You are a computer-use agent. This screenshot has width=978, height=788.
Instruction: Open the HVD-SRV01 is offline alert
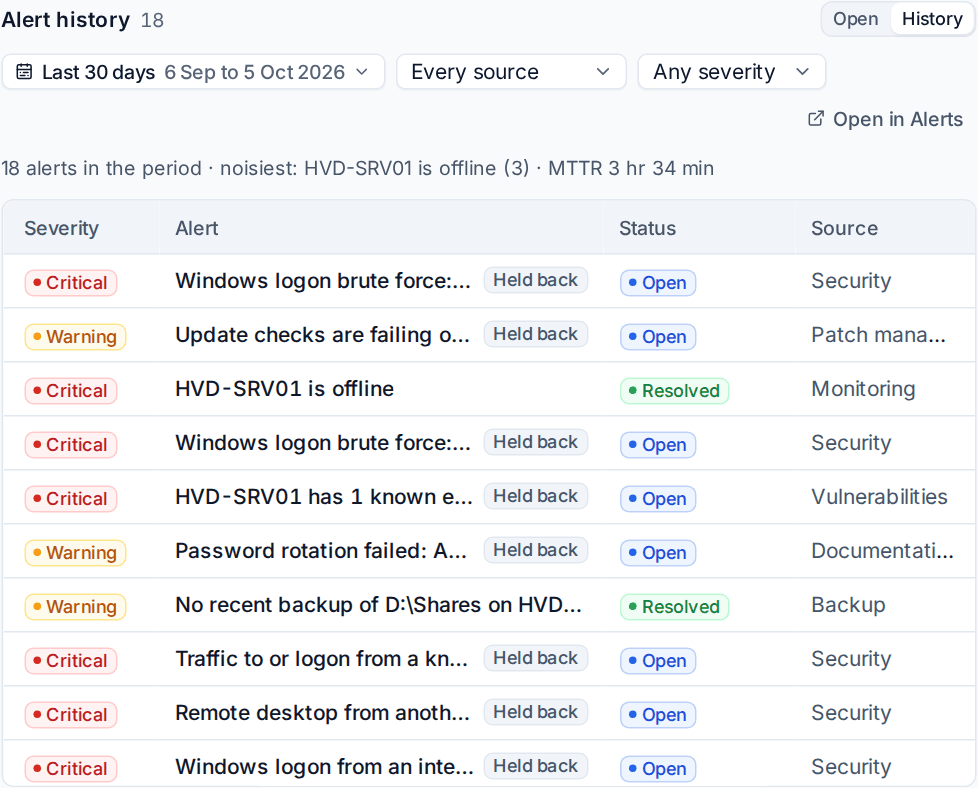click(284, 389)
